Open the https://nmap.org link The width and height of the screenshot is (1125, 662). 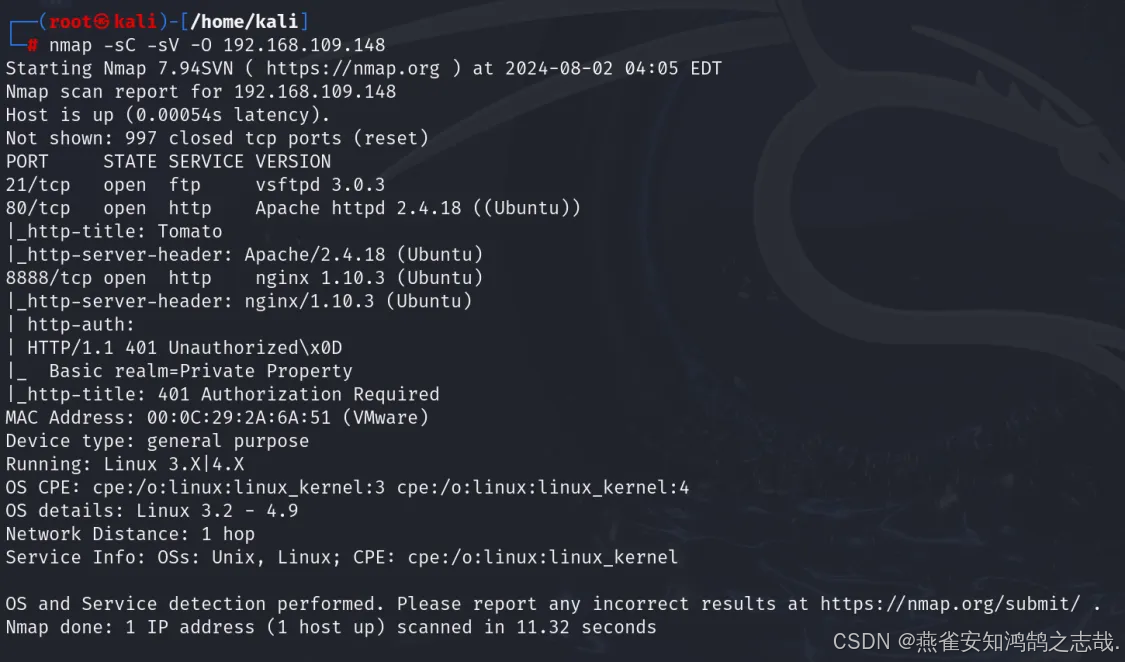353,69
